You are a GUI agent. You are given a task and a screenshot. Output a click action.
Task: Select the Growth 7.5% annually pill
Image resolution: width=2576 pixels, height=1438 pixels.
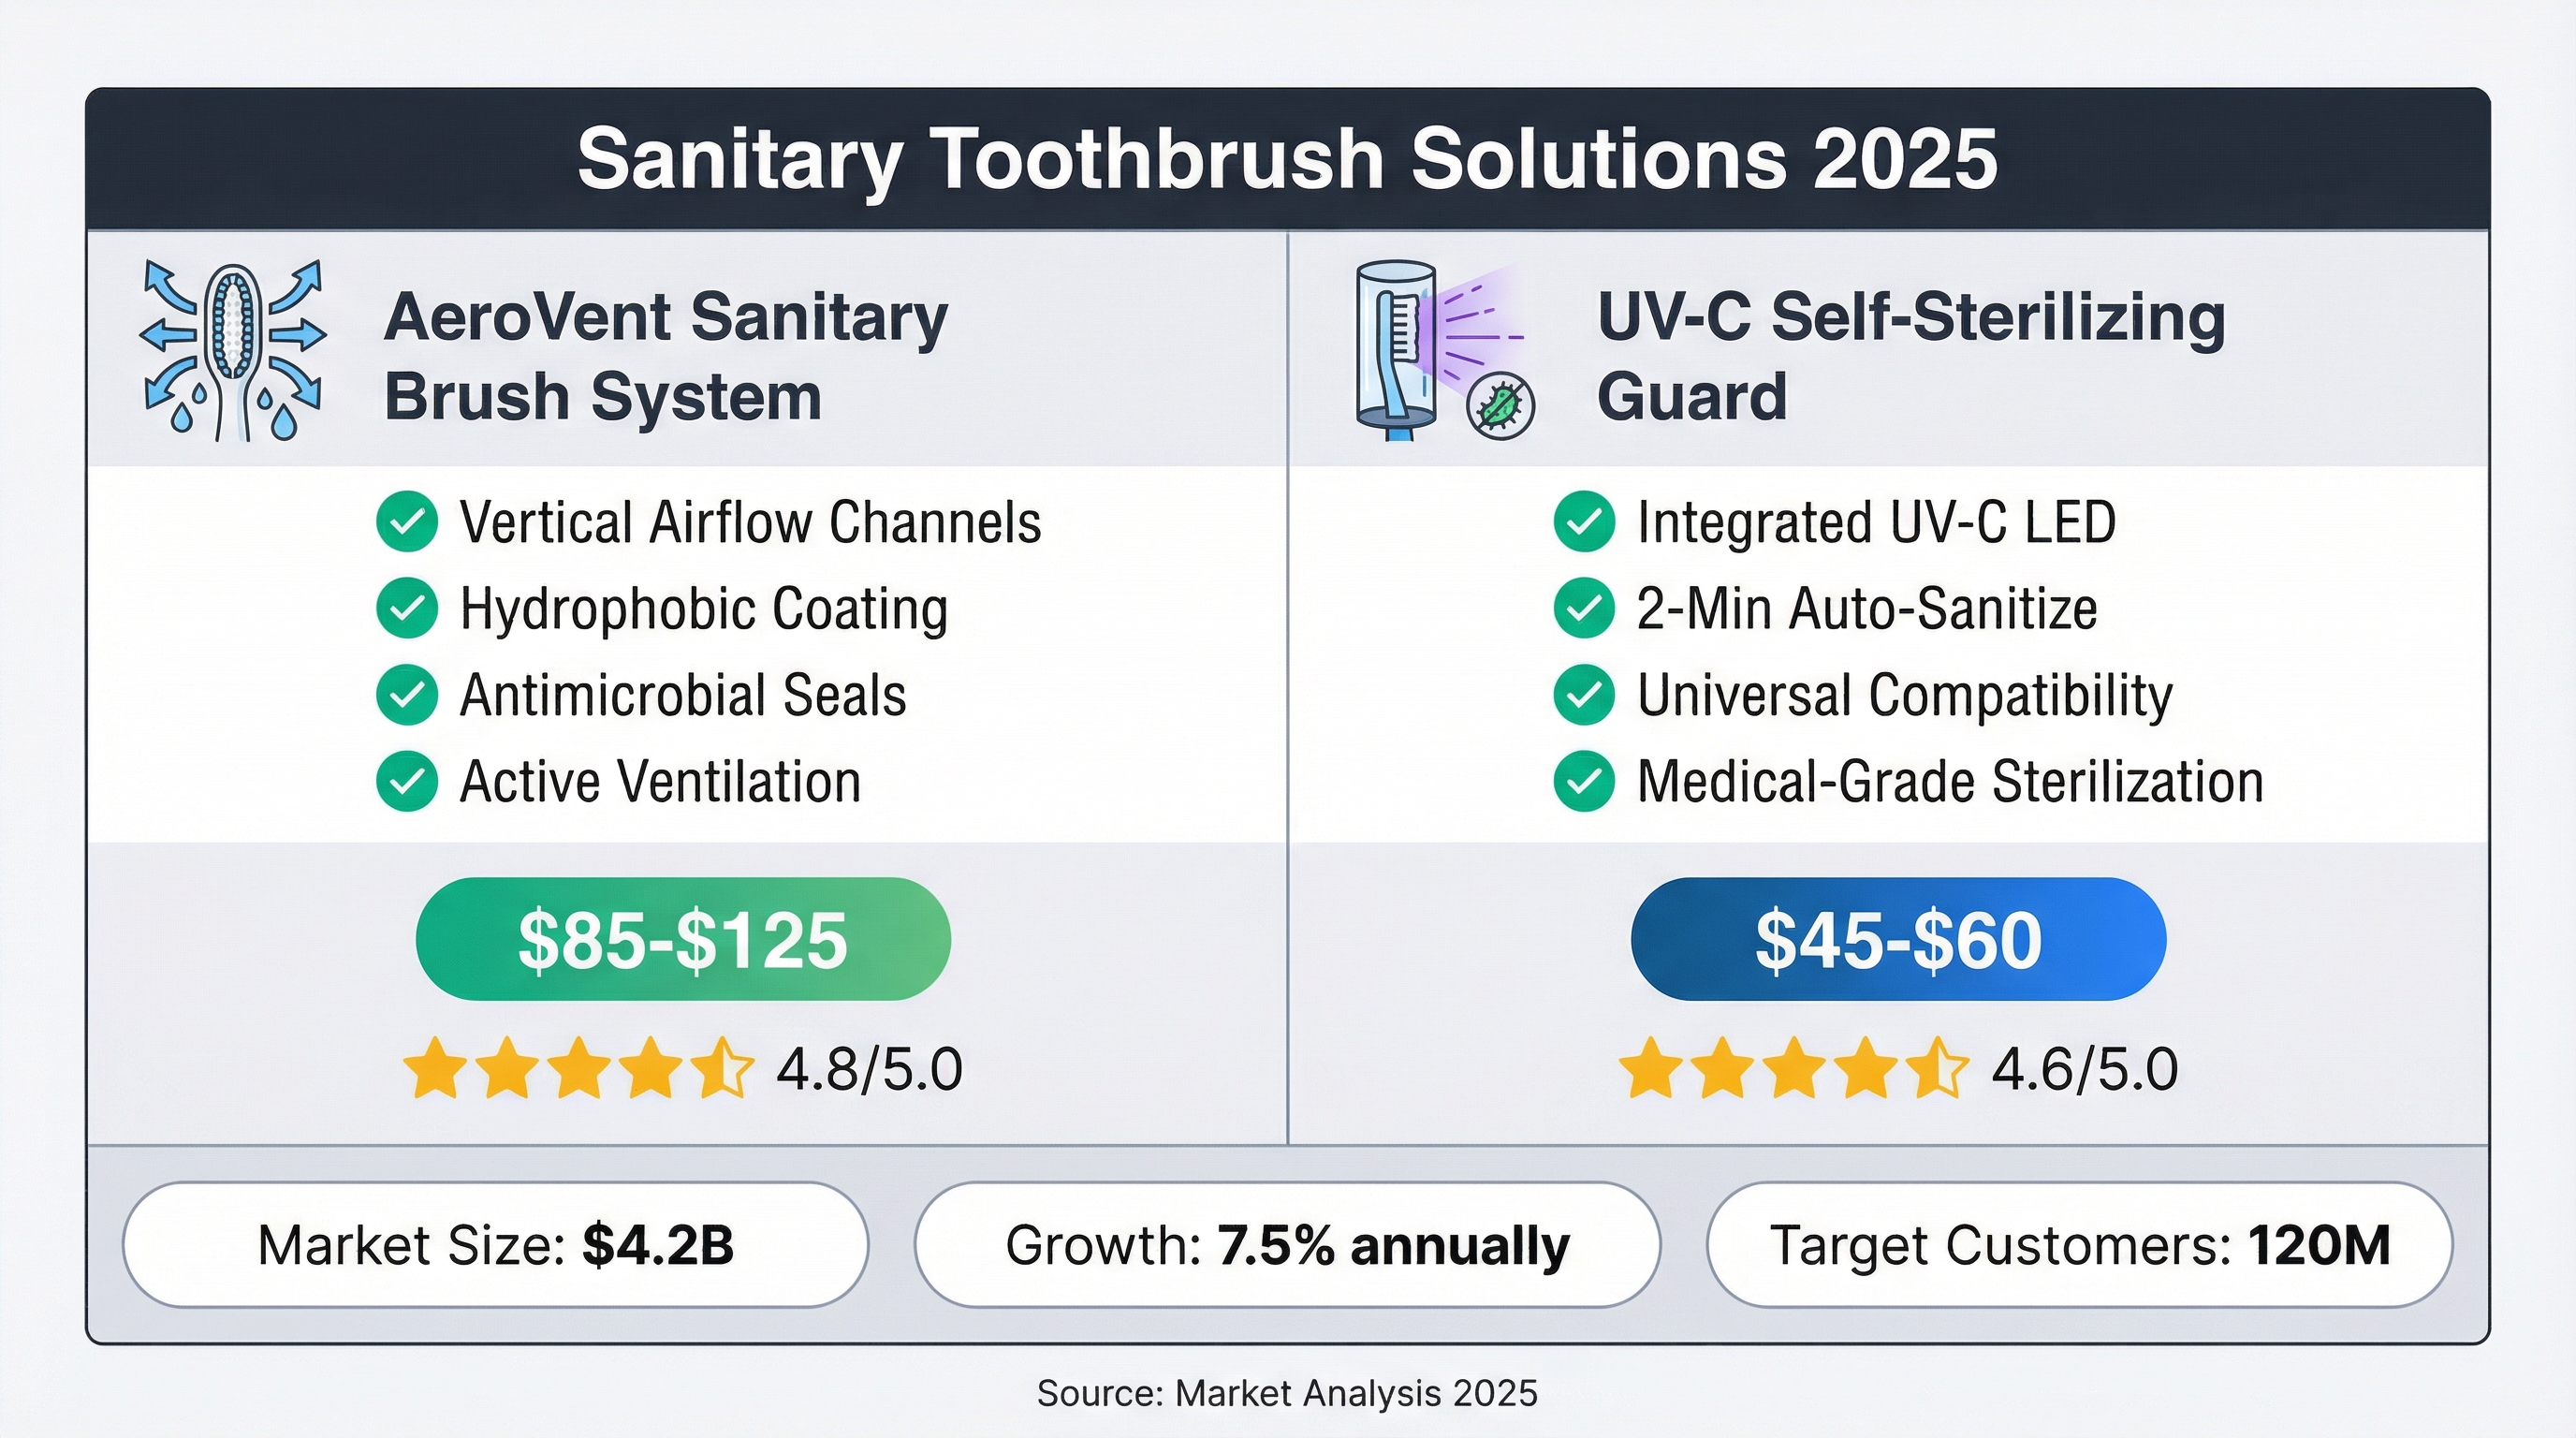click(x=1287, y=1245)
